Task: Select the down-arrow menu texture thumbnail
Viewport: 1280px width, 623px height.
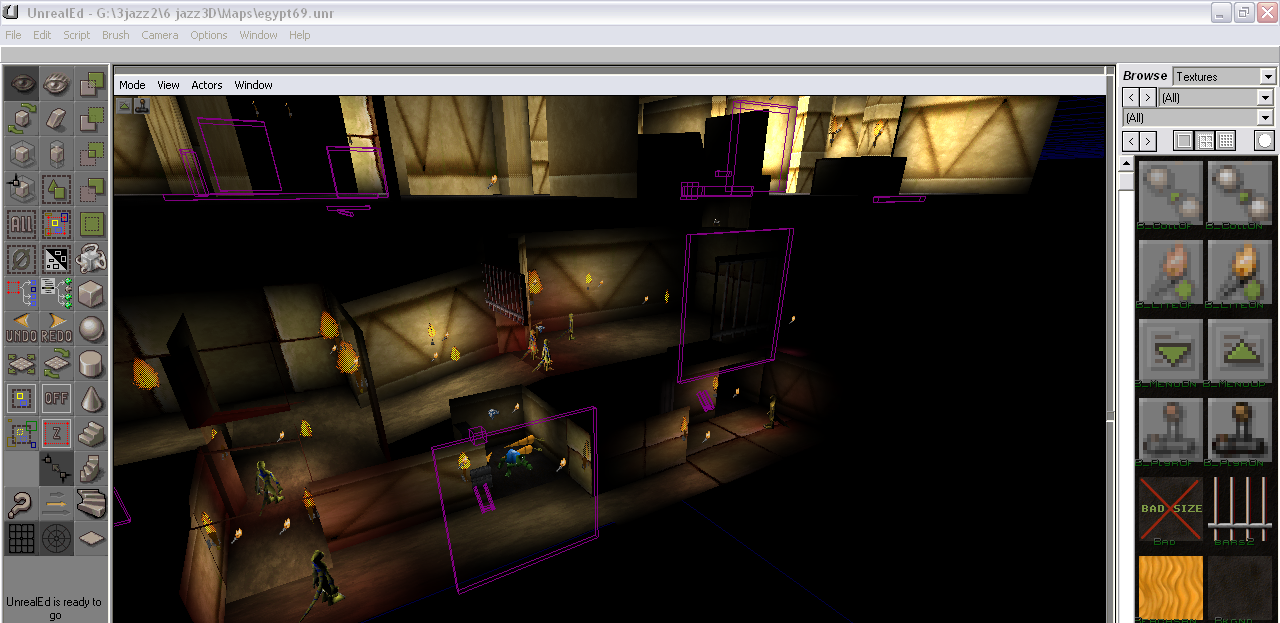Action: pos(1171,352)
